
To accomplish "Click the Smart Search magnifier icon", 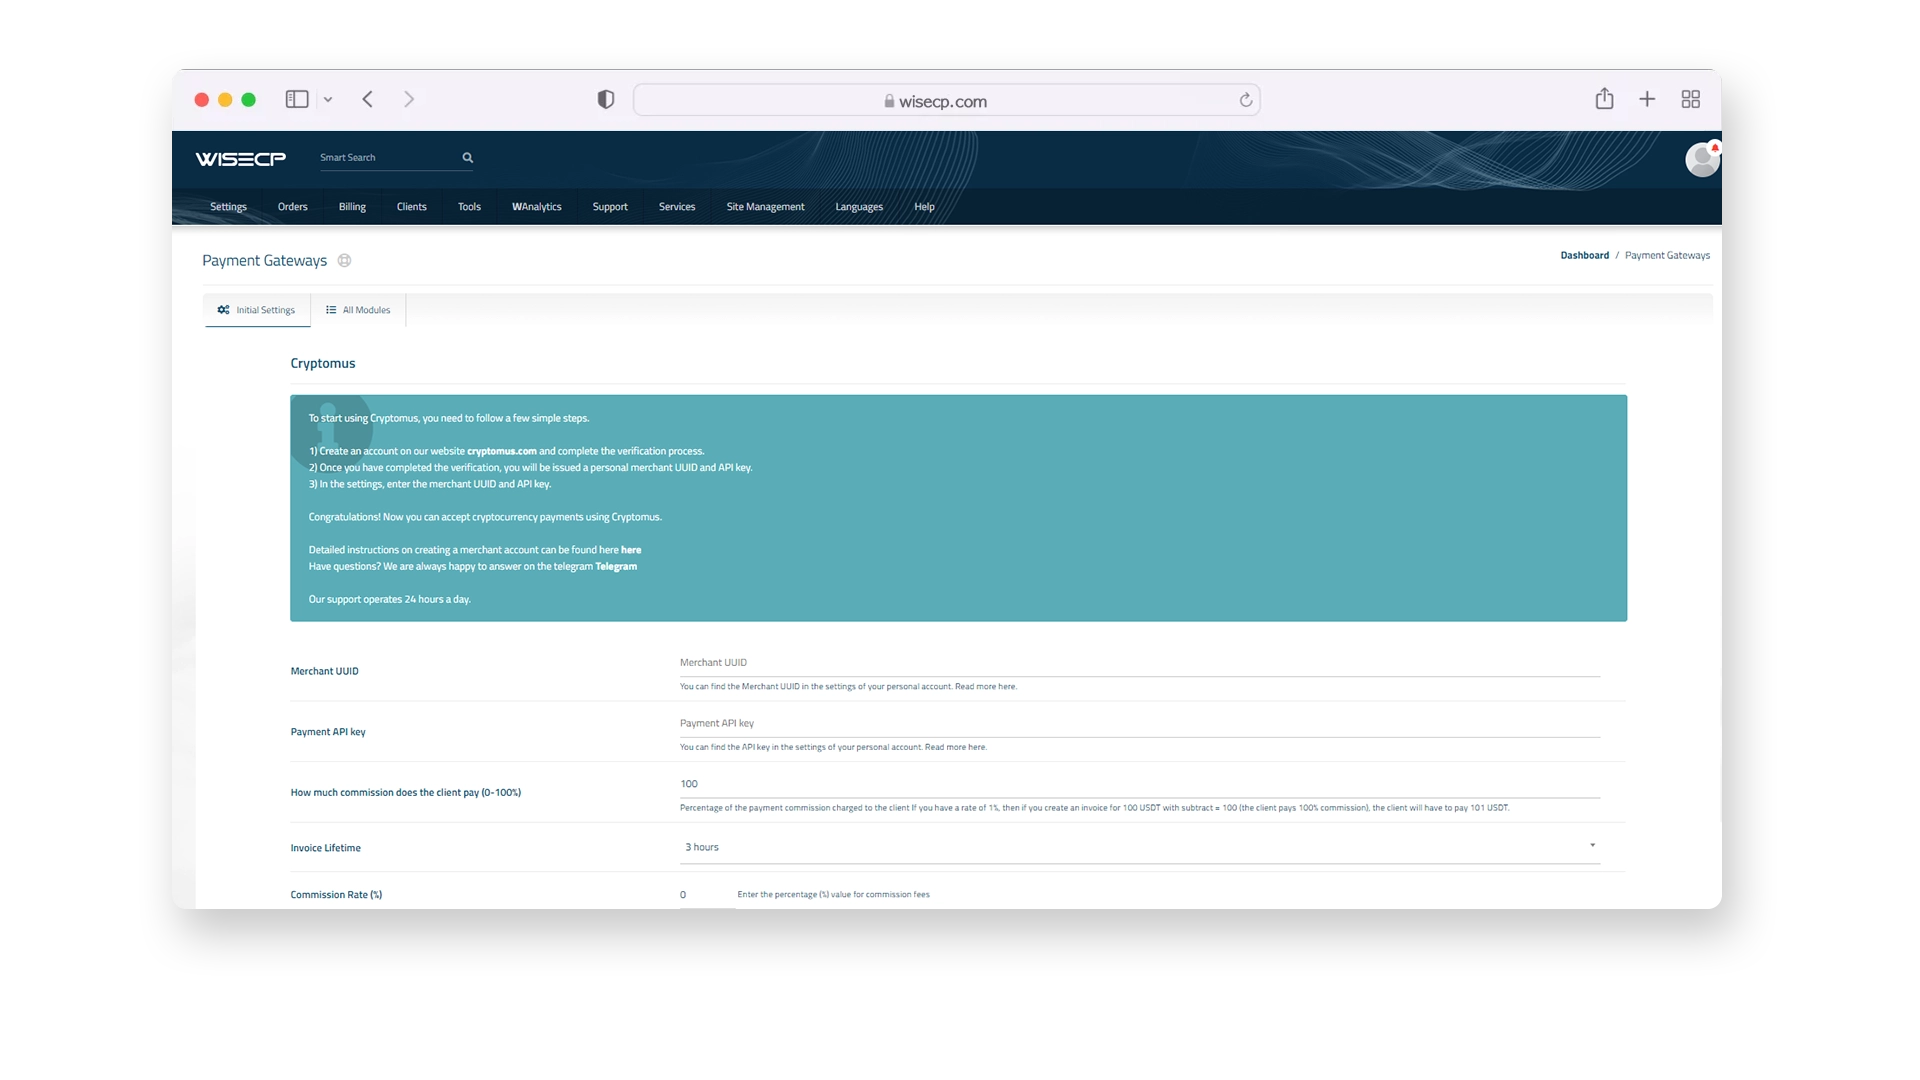I will coord(467,158).
